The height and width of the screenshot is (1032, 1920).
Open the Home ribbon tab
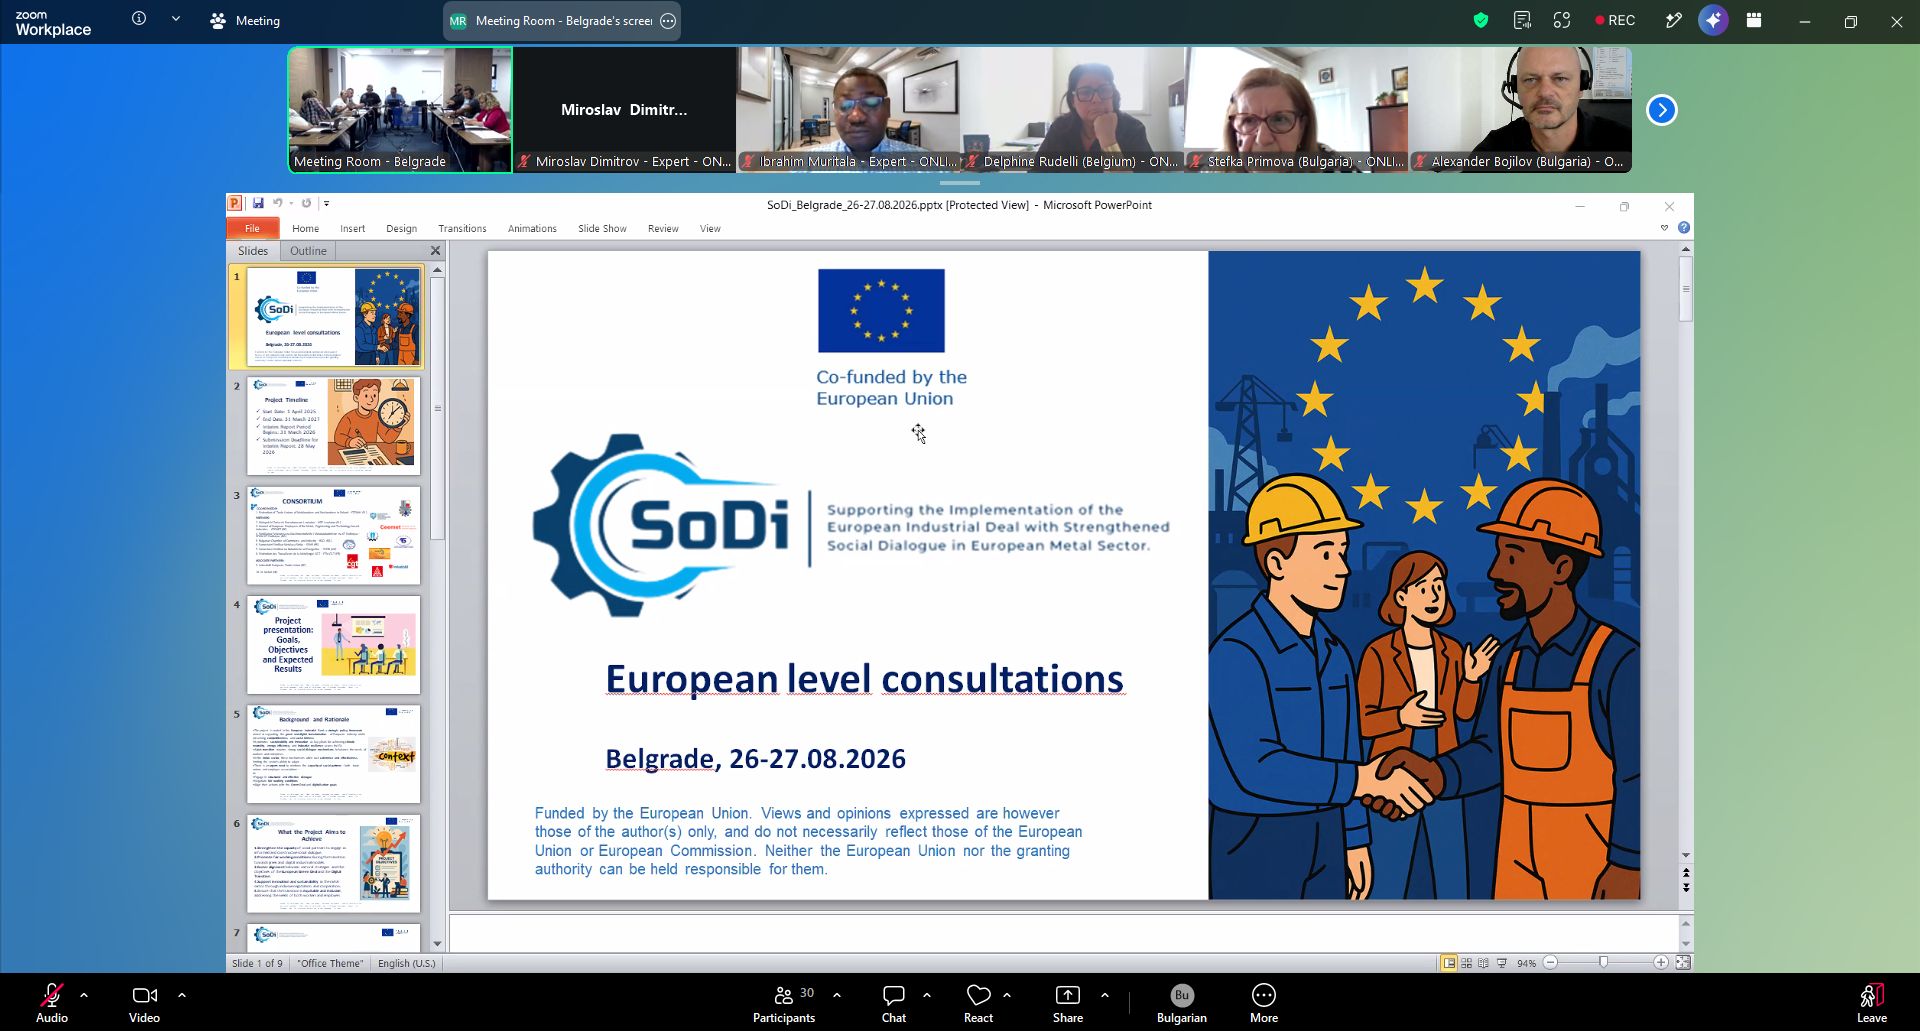point(305,229)
